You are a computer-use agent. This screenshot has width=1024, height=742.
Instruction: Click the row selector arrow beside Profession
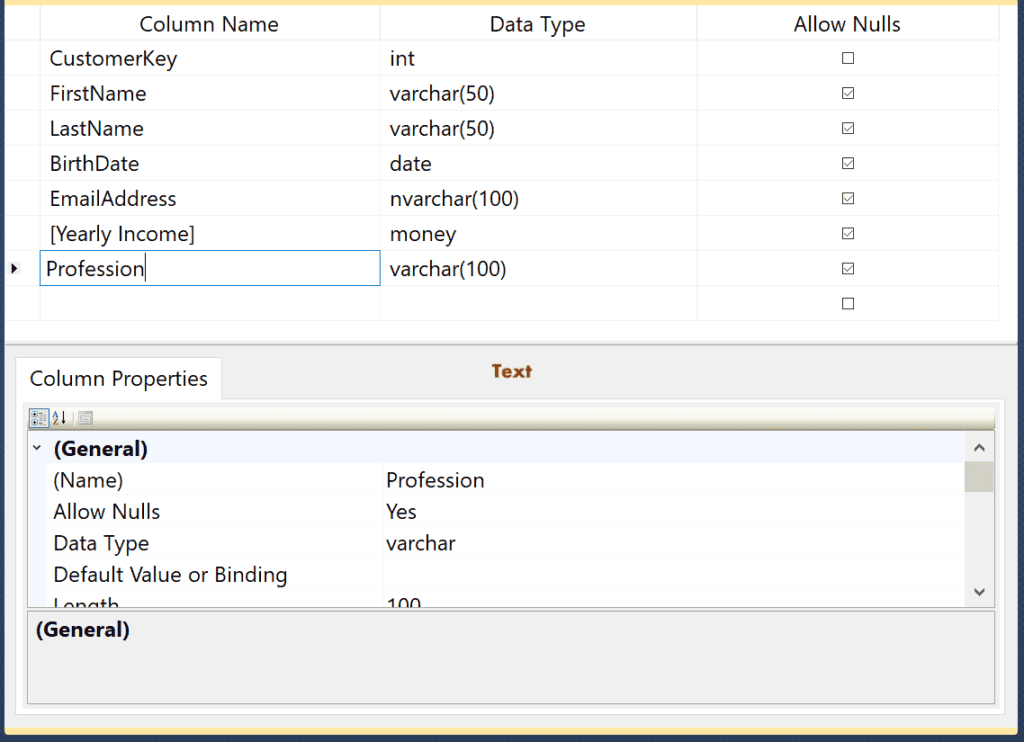tap(15, 268)
